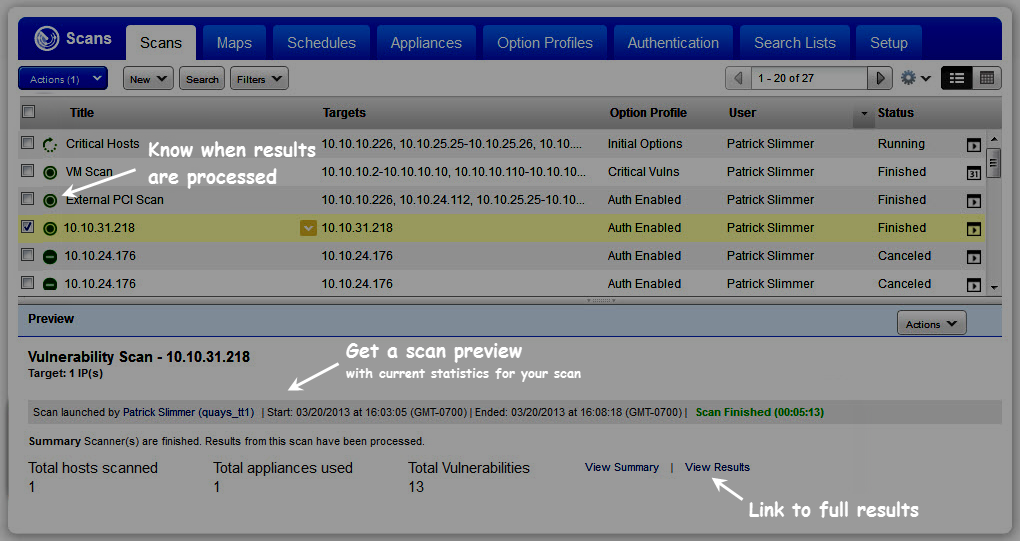Switch to the list view layout
Image resolution: width=1020 pixels, height=541 pixels.
[x=956, y=78]
